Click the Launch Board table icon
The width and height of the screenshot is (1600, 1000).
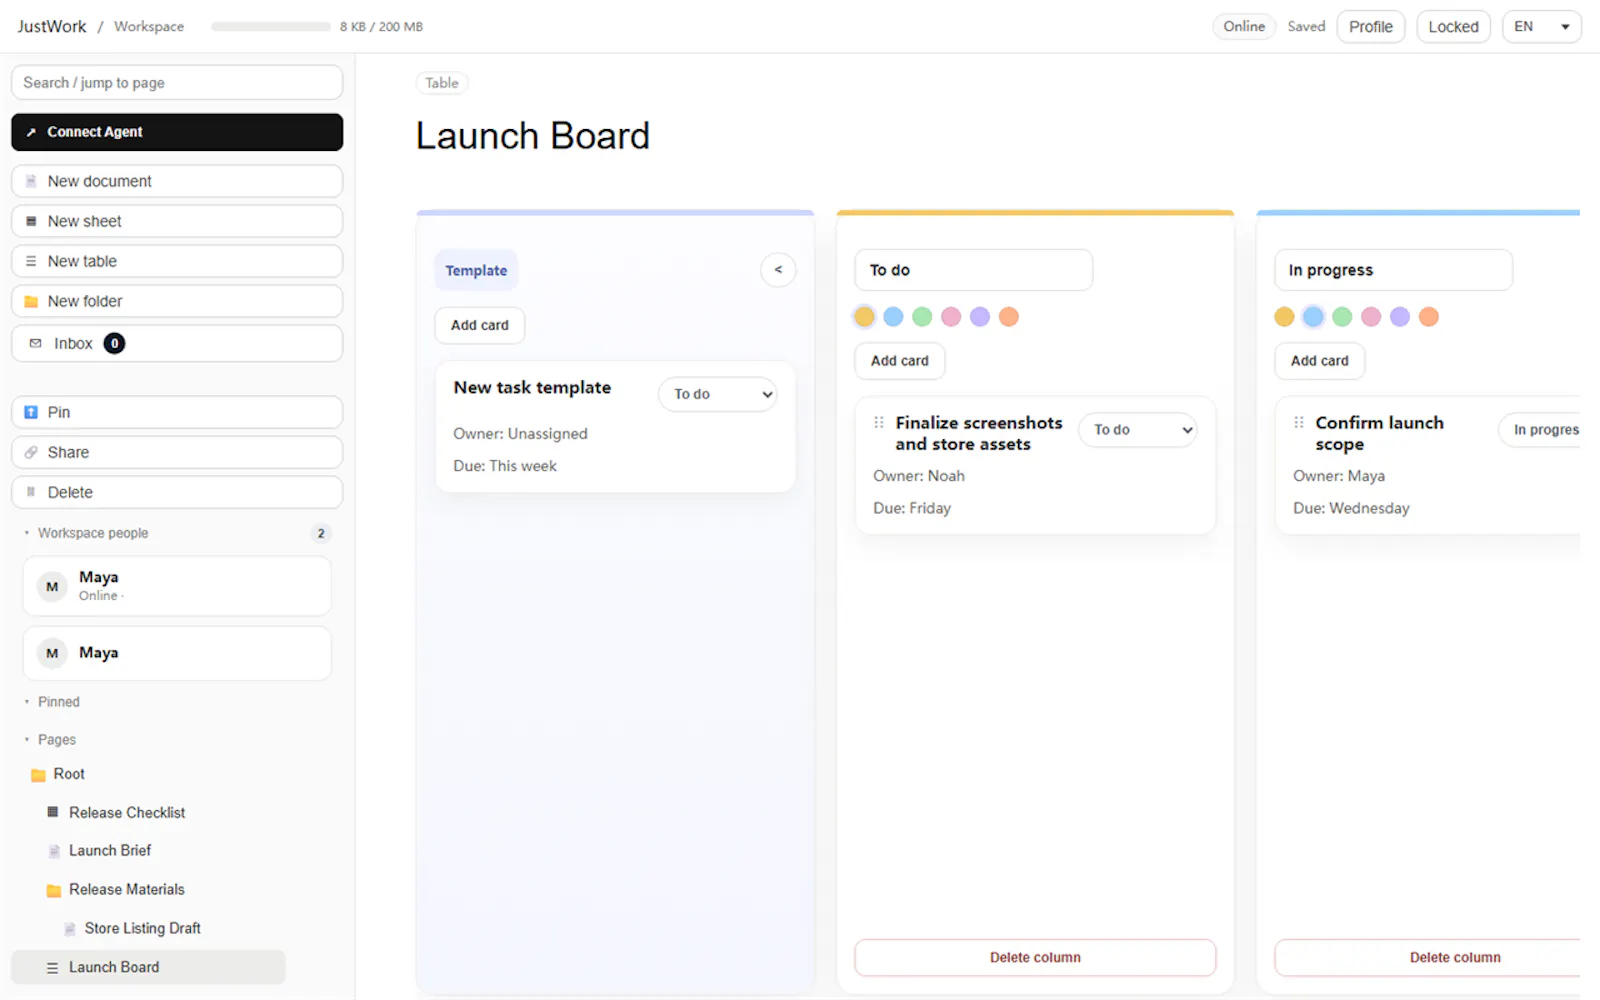(x=52, y=967)
